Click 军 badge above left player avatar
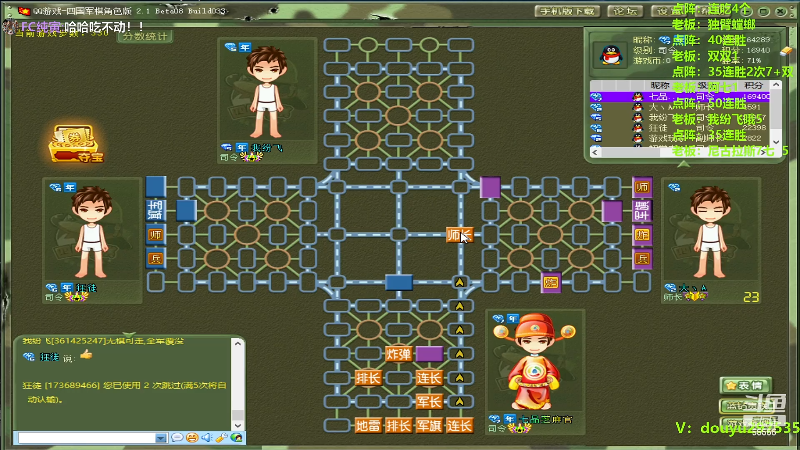 [x=69, y=187]
